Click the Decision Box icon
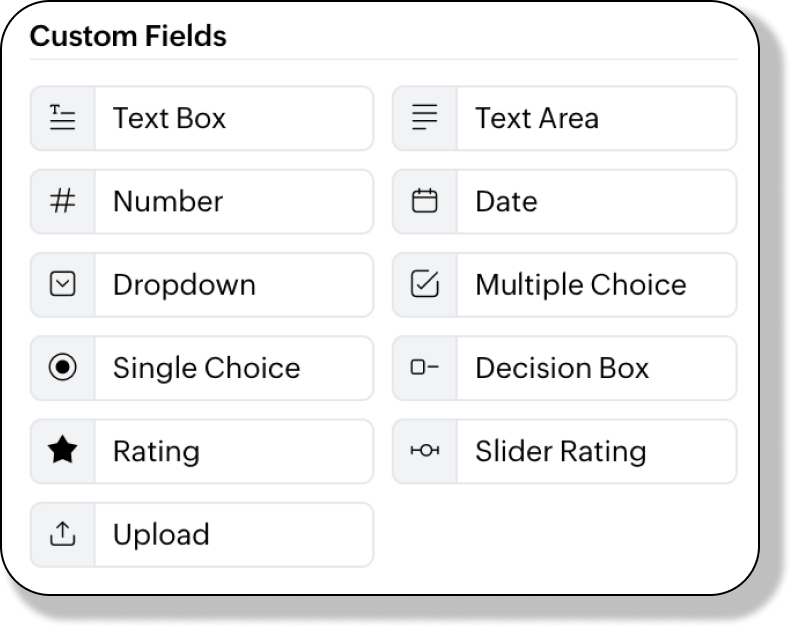The width and height of the screenshot is (792, 628). coord(425,367)
